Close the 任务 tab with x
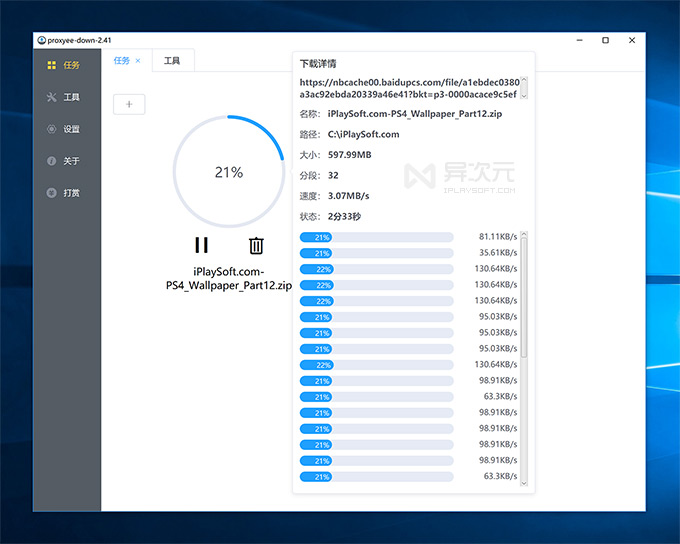The height and width of the screenshot is (544, 680). pyautogui.click(x=138, y=61)
